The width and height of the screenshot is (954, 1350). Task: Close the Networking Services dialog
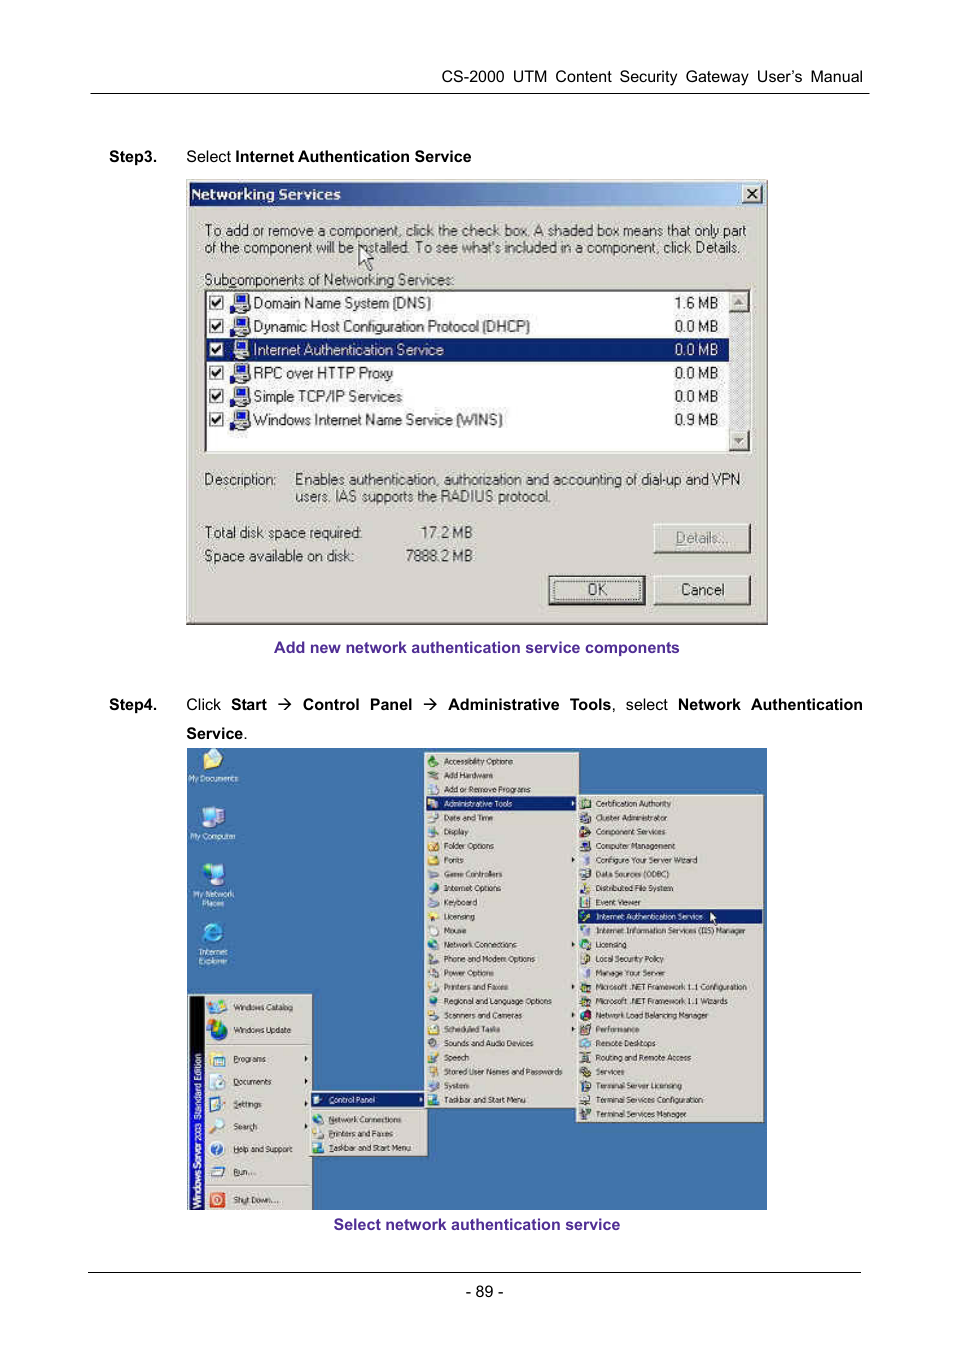coord(752,194)
